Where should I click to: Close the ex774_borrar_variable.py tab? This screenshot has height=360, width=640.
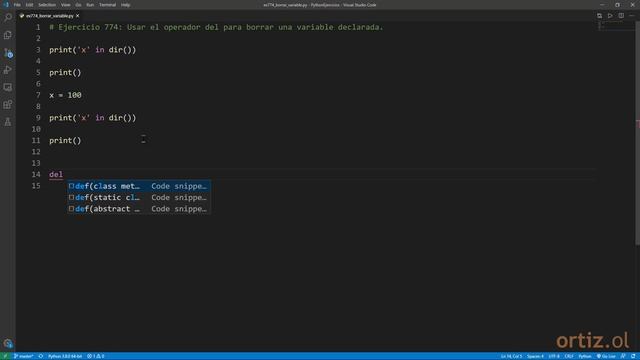tap(78, 16)
